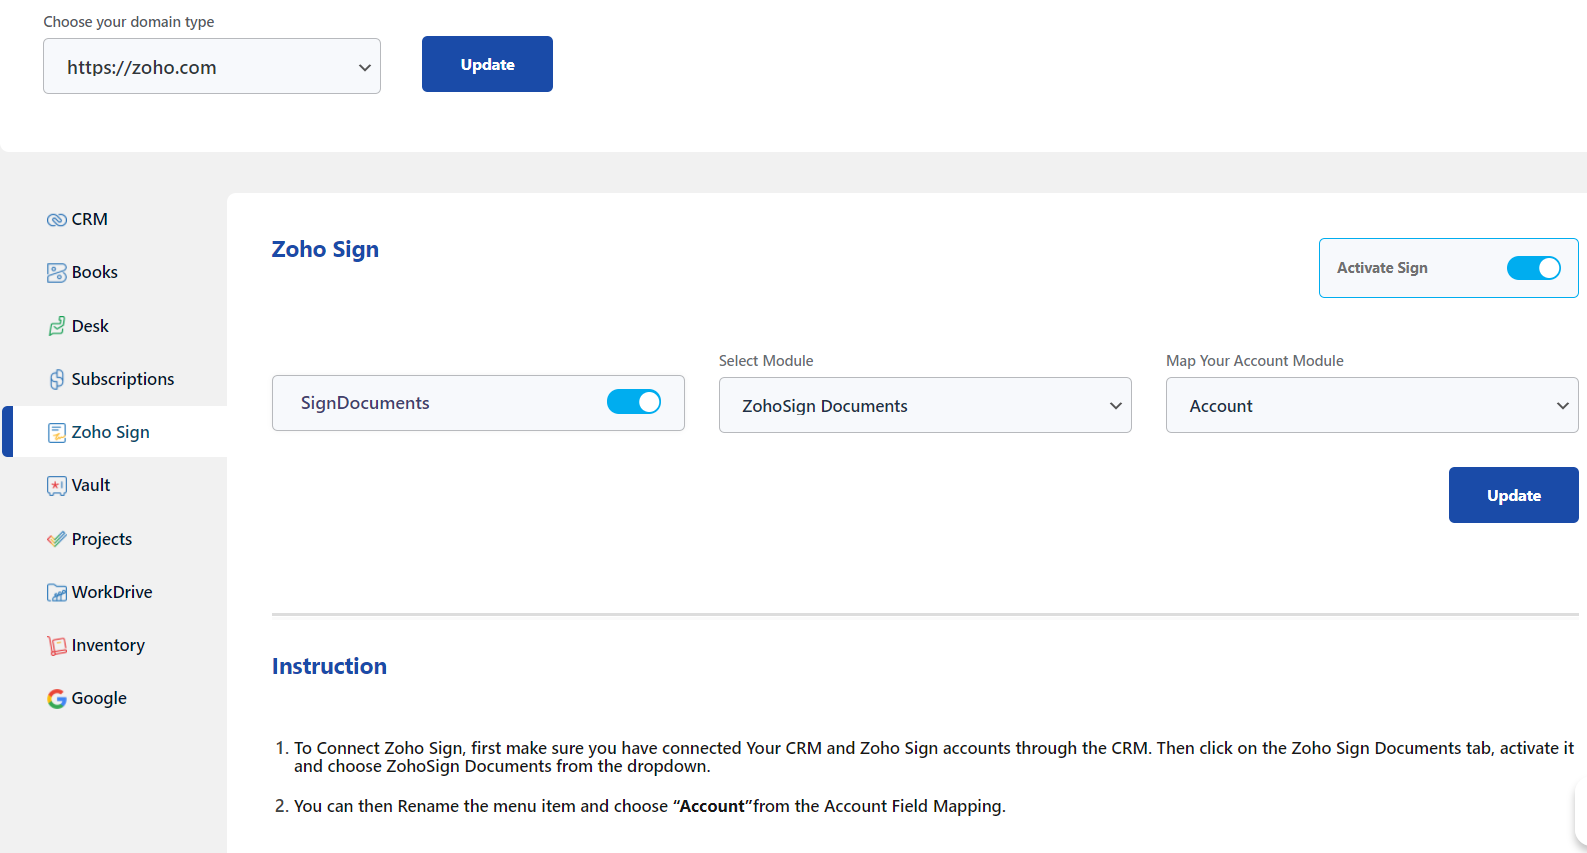The image size is (1587, 853).
Task: Click the Update button under Account module
Action: click(1513, 495)
